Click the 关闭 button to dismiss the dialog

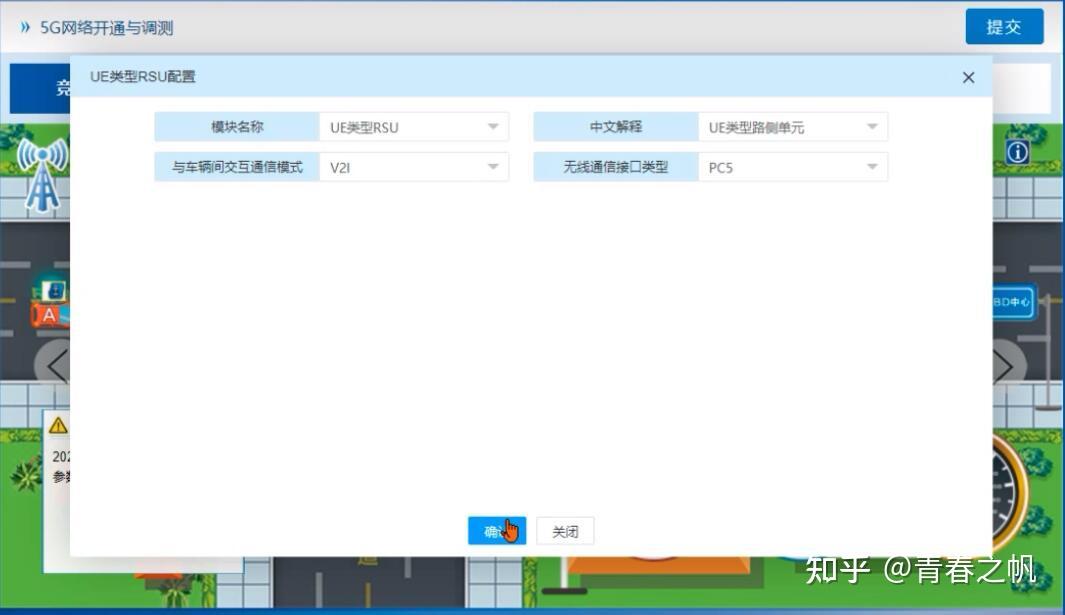[x=564, y=530]
